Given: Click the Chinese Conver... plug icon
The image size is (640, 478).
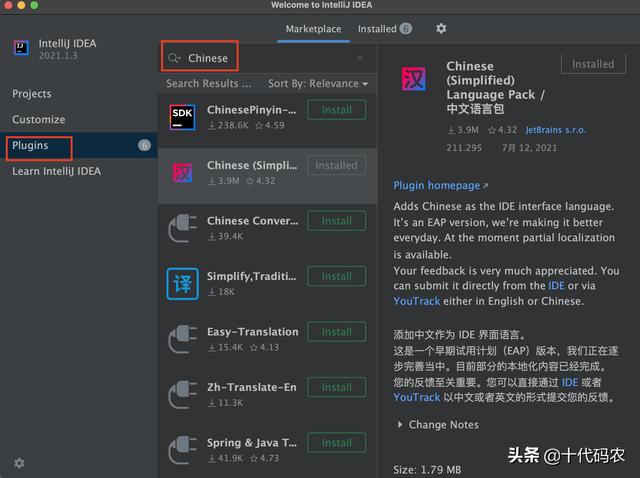Looking at the screenshot, I should coord(182,228).
